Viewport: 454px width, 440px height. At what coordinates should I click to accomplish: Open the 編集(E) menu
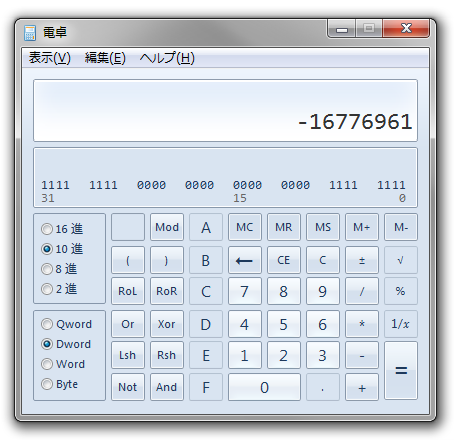pos(105,58)
